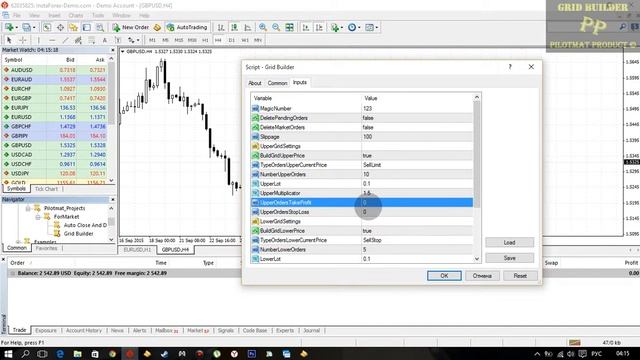Open the Help menu
The height and width of the screenshot is (360, 640).
click(x=144, y=15)
